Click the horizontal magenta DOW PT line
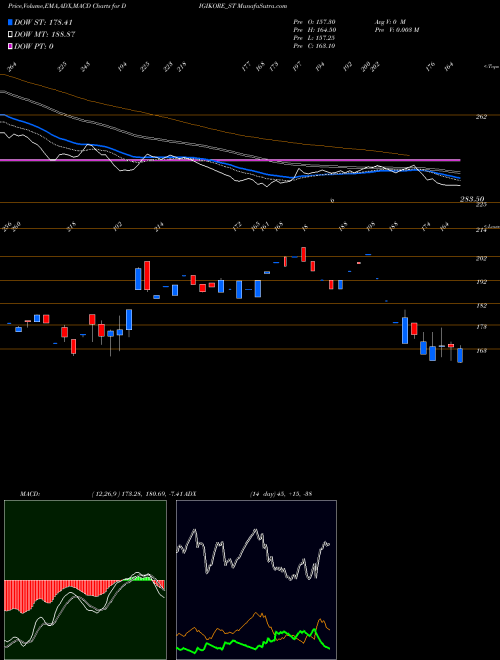500x660 pixels. 230,160
